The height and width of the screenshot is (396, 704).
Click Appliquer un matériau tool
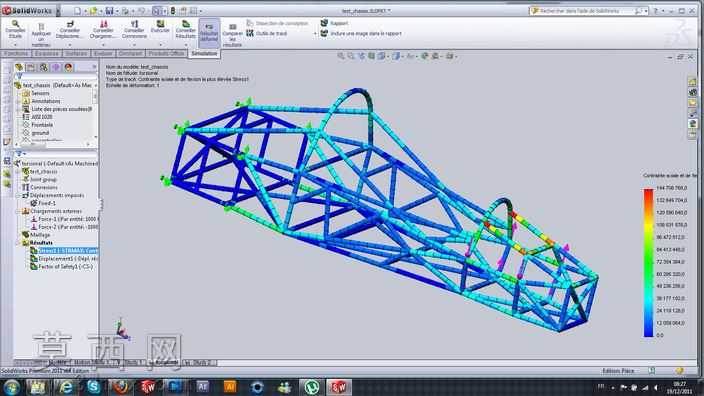pos(41,35)
